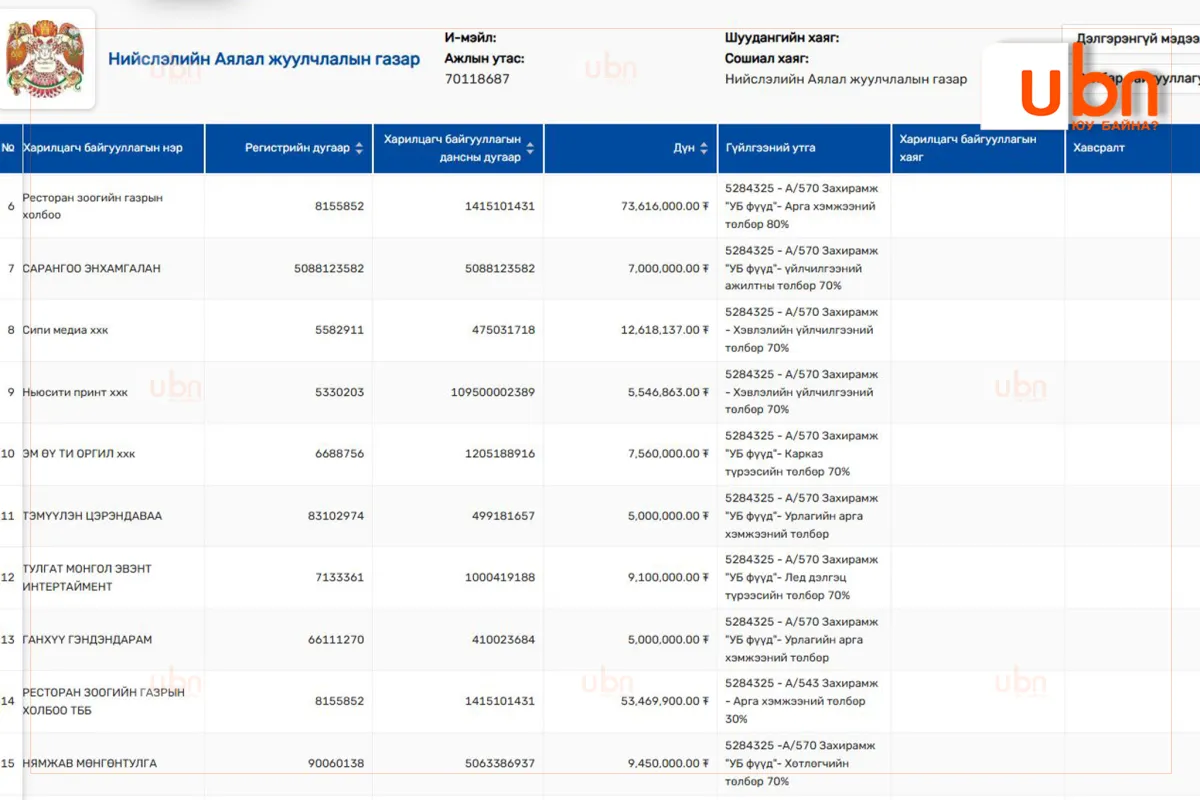Click the Хавсралт column header

pos(1098,148)
